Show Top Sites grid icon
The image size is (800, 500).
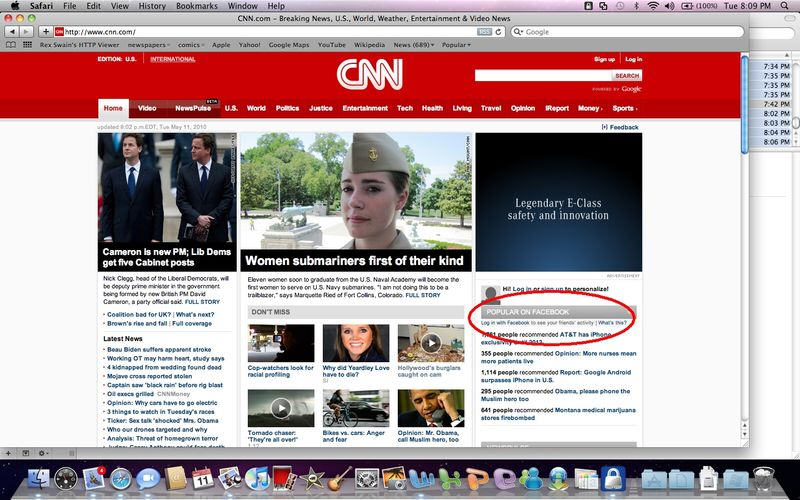pyautogui.click(x=28, y=45)
